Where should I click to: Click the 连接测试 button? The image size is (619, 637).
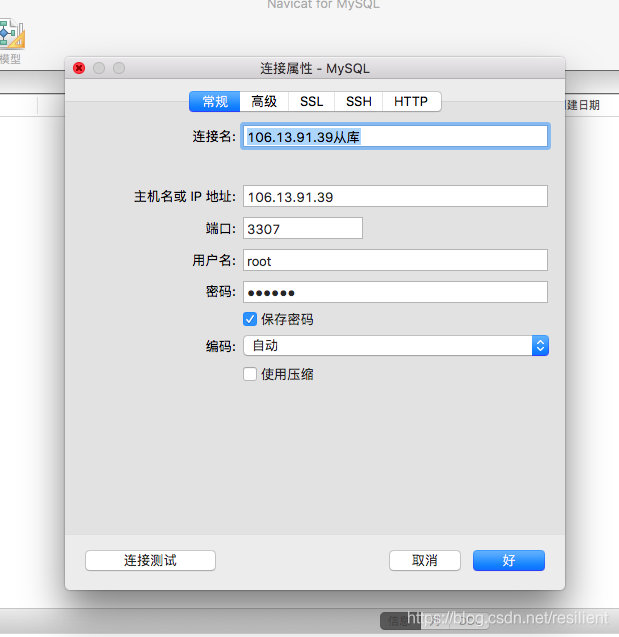[150, 561]
